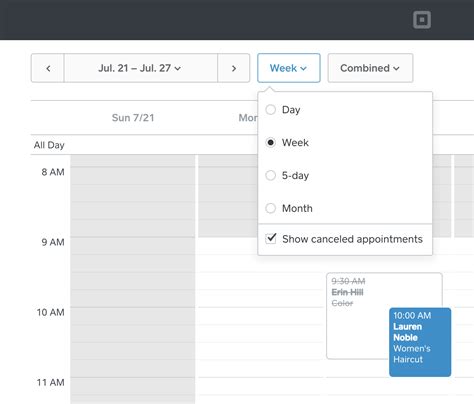Select the Week view radio option
The width and height of the screenshot is (474, 404).
click(x=271, y=142)
